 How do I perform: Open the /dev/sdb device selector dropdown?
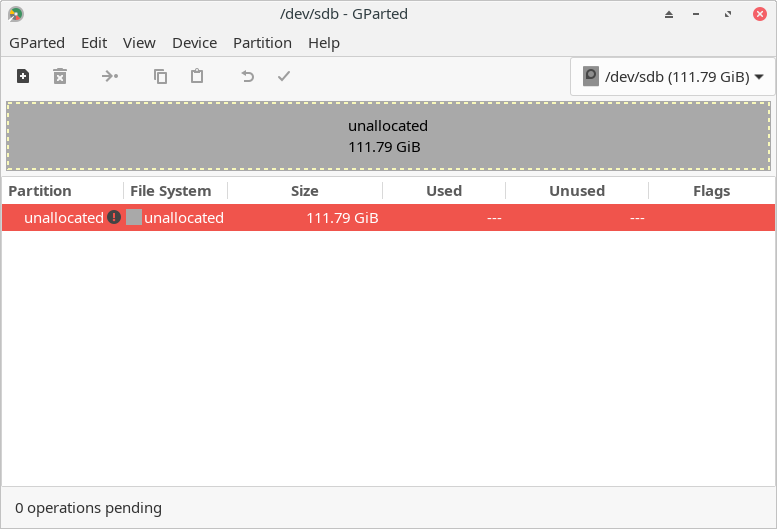(673, 77)
